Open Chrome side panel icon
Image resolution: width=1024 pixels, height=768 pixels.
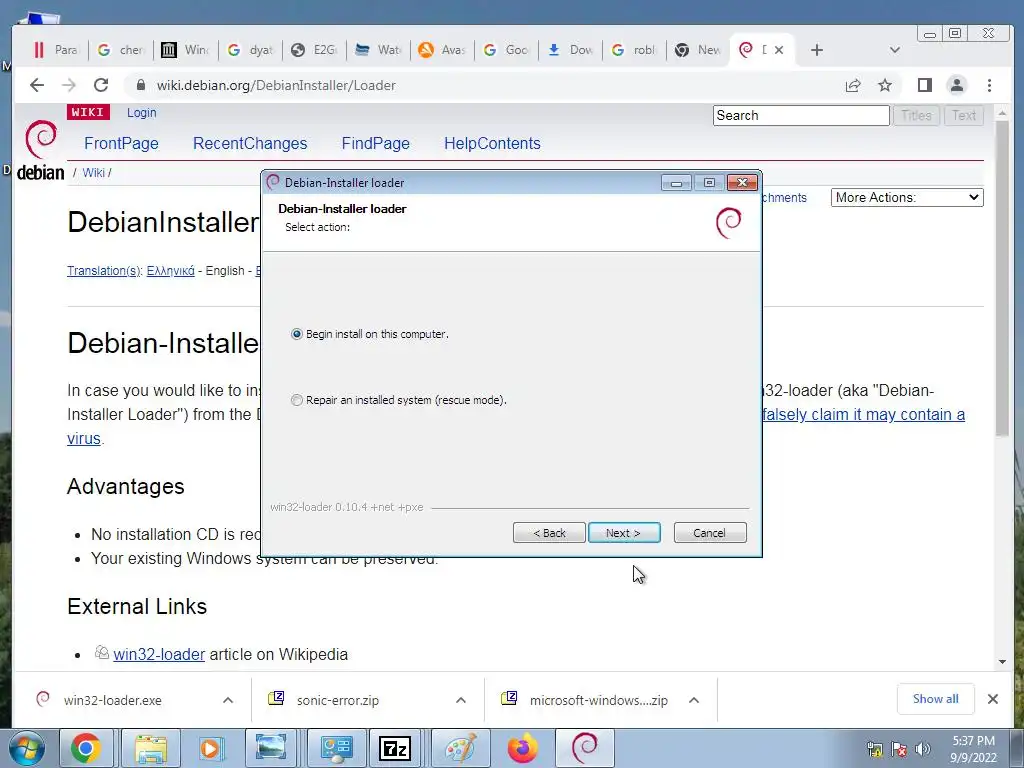(924, 86)
